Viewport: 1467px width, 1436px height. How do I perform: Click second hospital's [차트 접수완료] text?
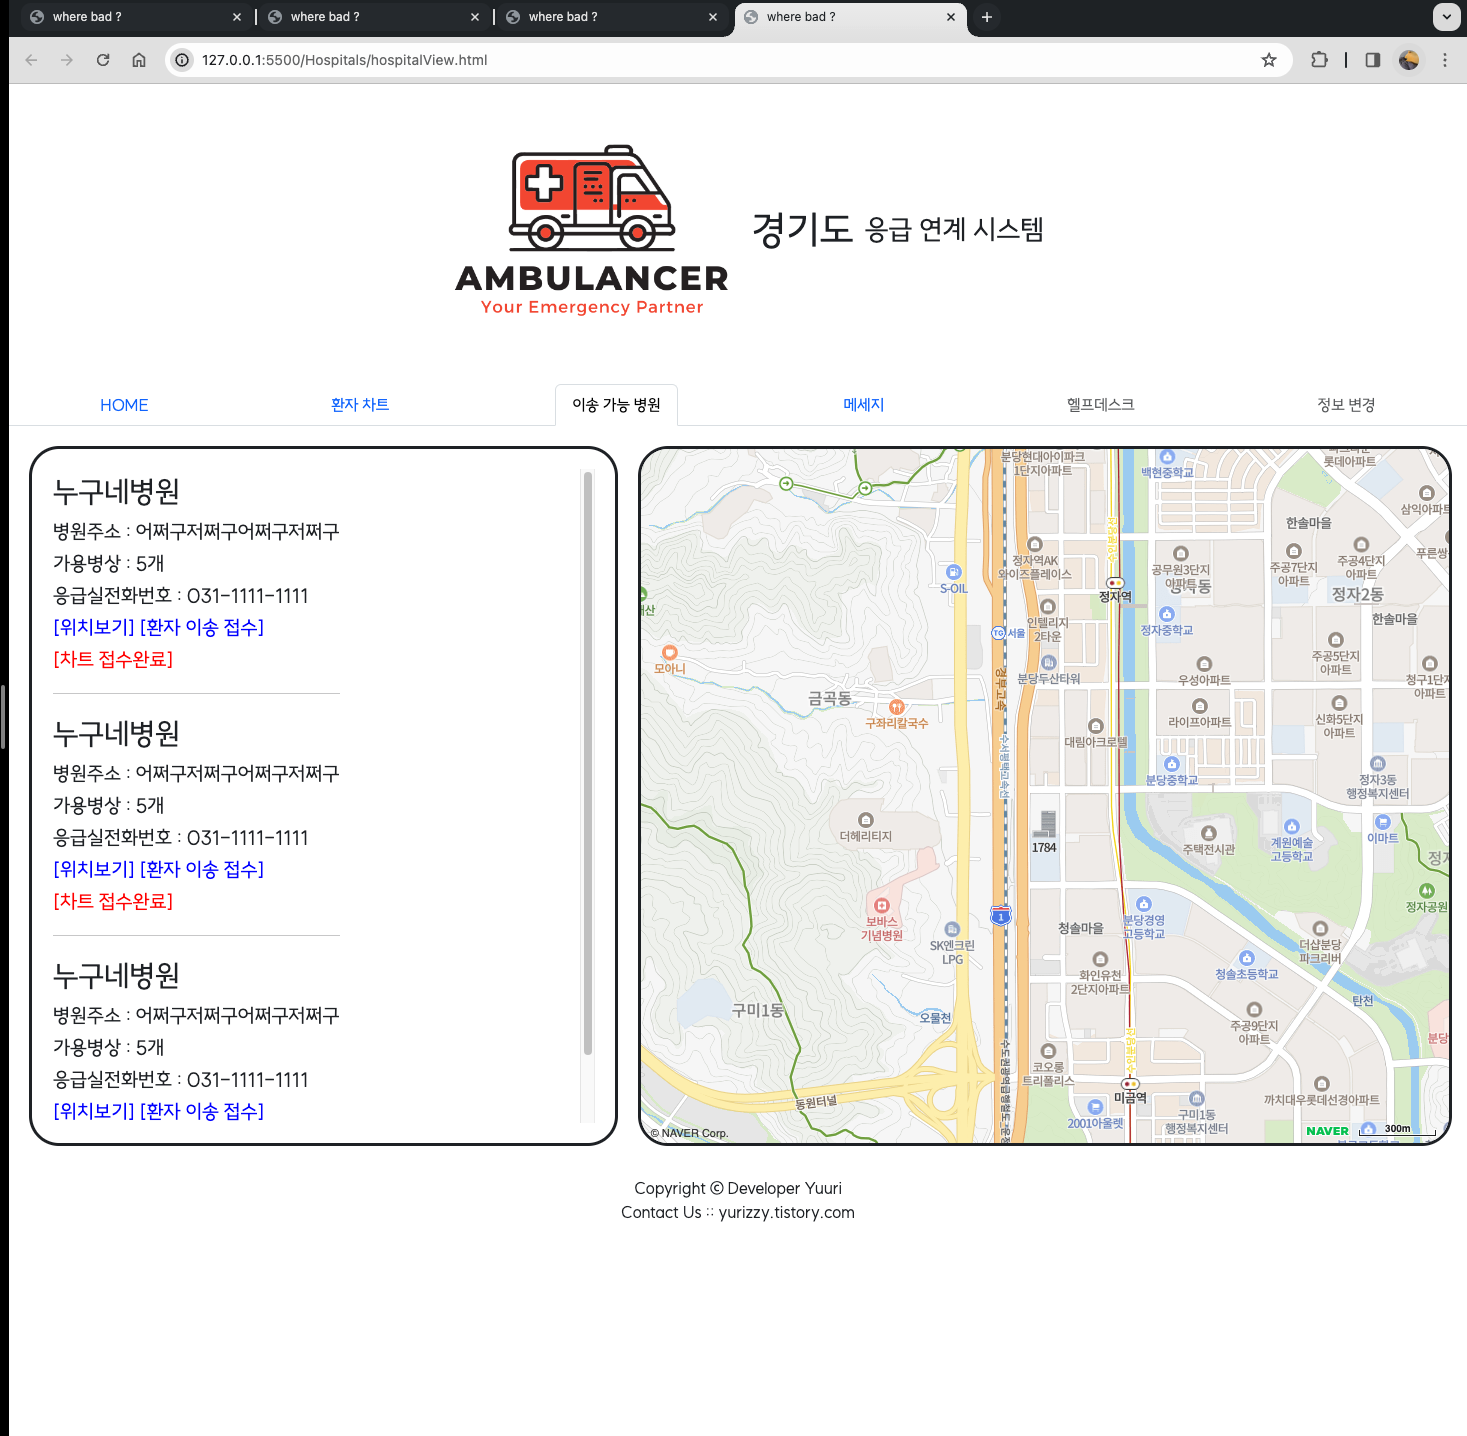pos(113,901)
